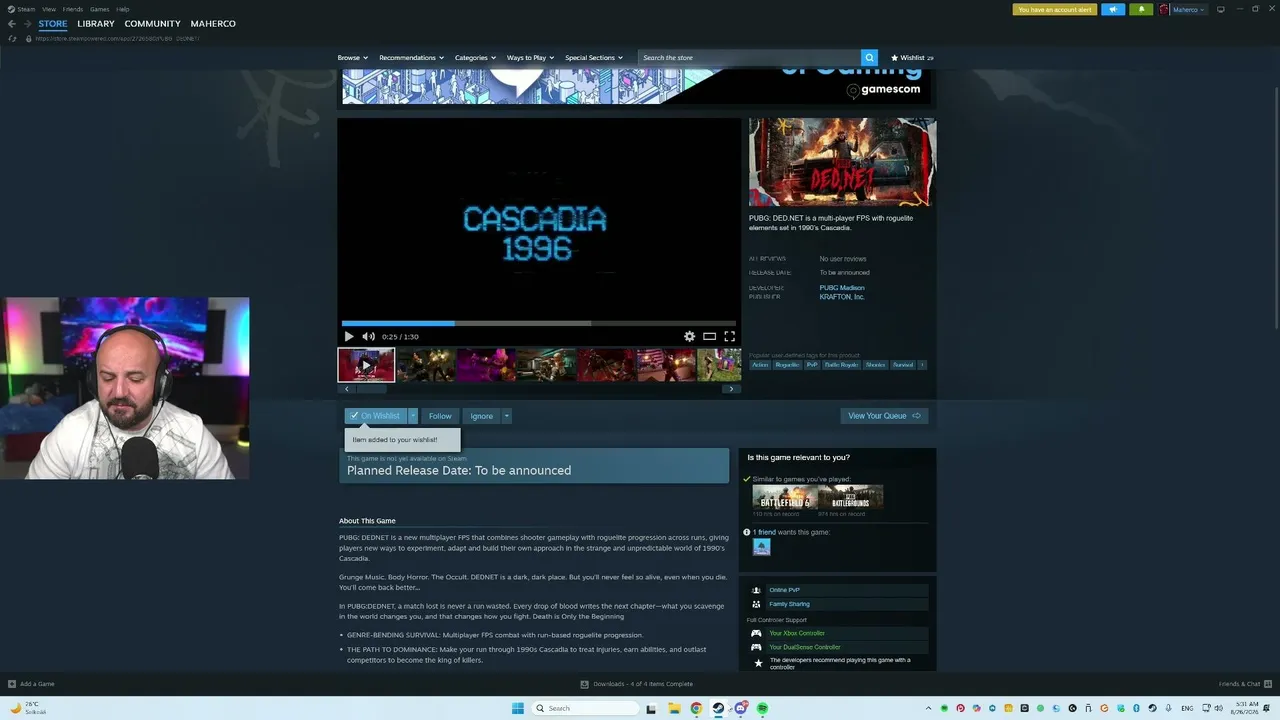This screenshot has width=1280, height=720.
Task: Expand the Special Sections dropdown
Action: [594, 58]
